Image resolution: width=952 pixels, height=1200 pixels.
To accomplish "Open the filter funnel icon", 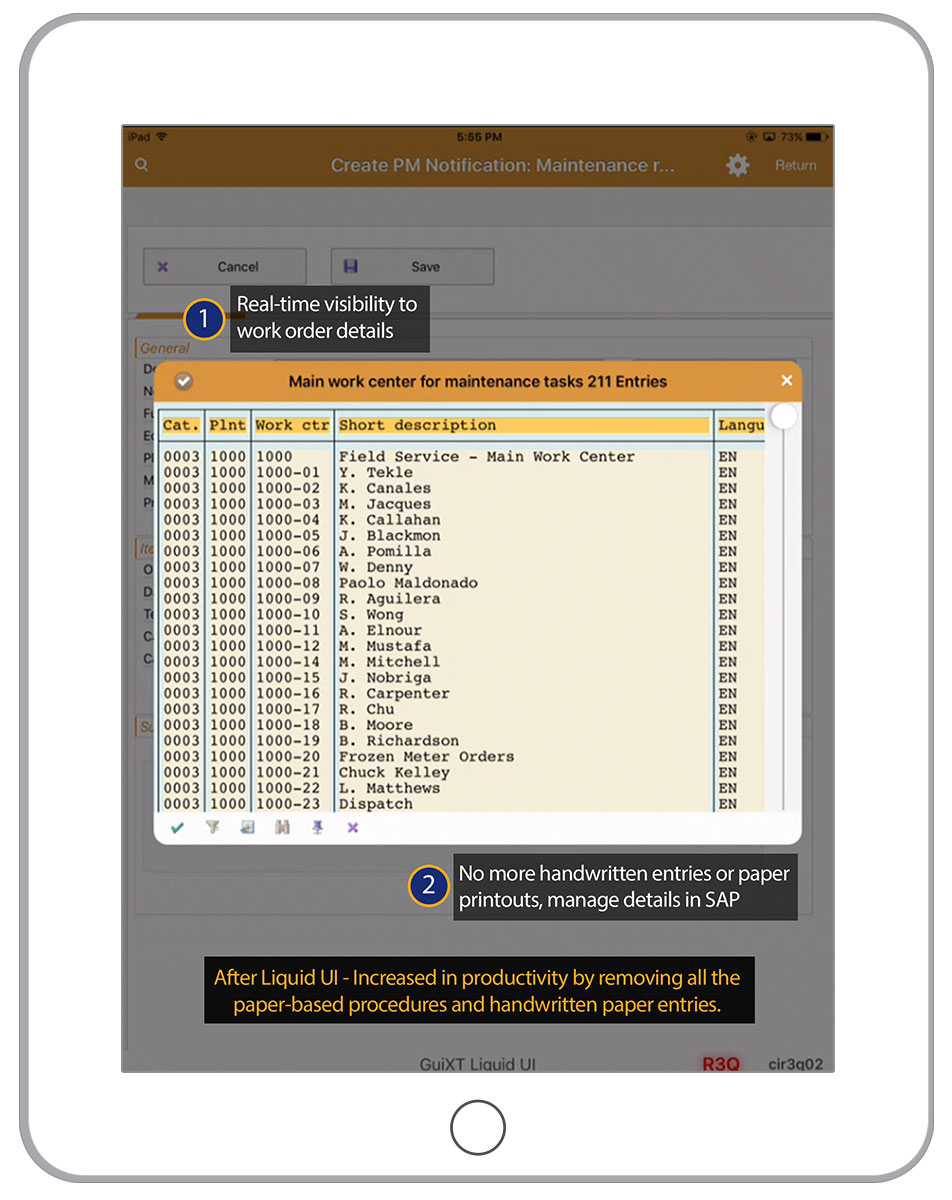I will [212, 827].
